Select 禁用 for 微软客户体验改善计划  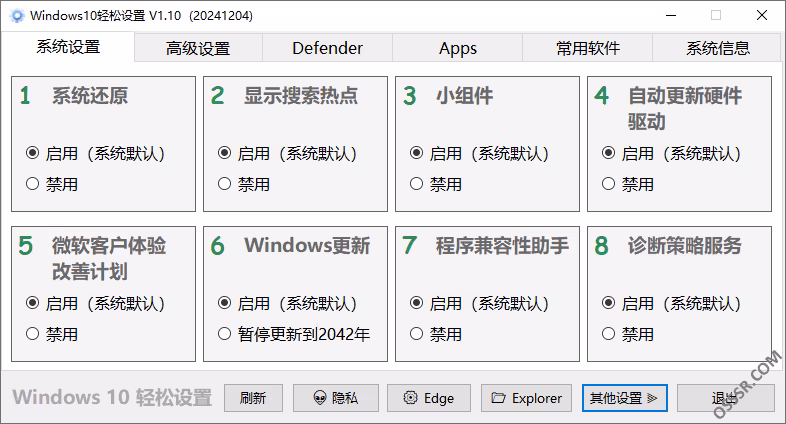pos(33,334)
